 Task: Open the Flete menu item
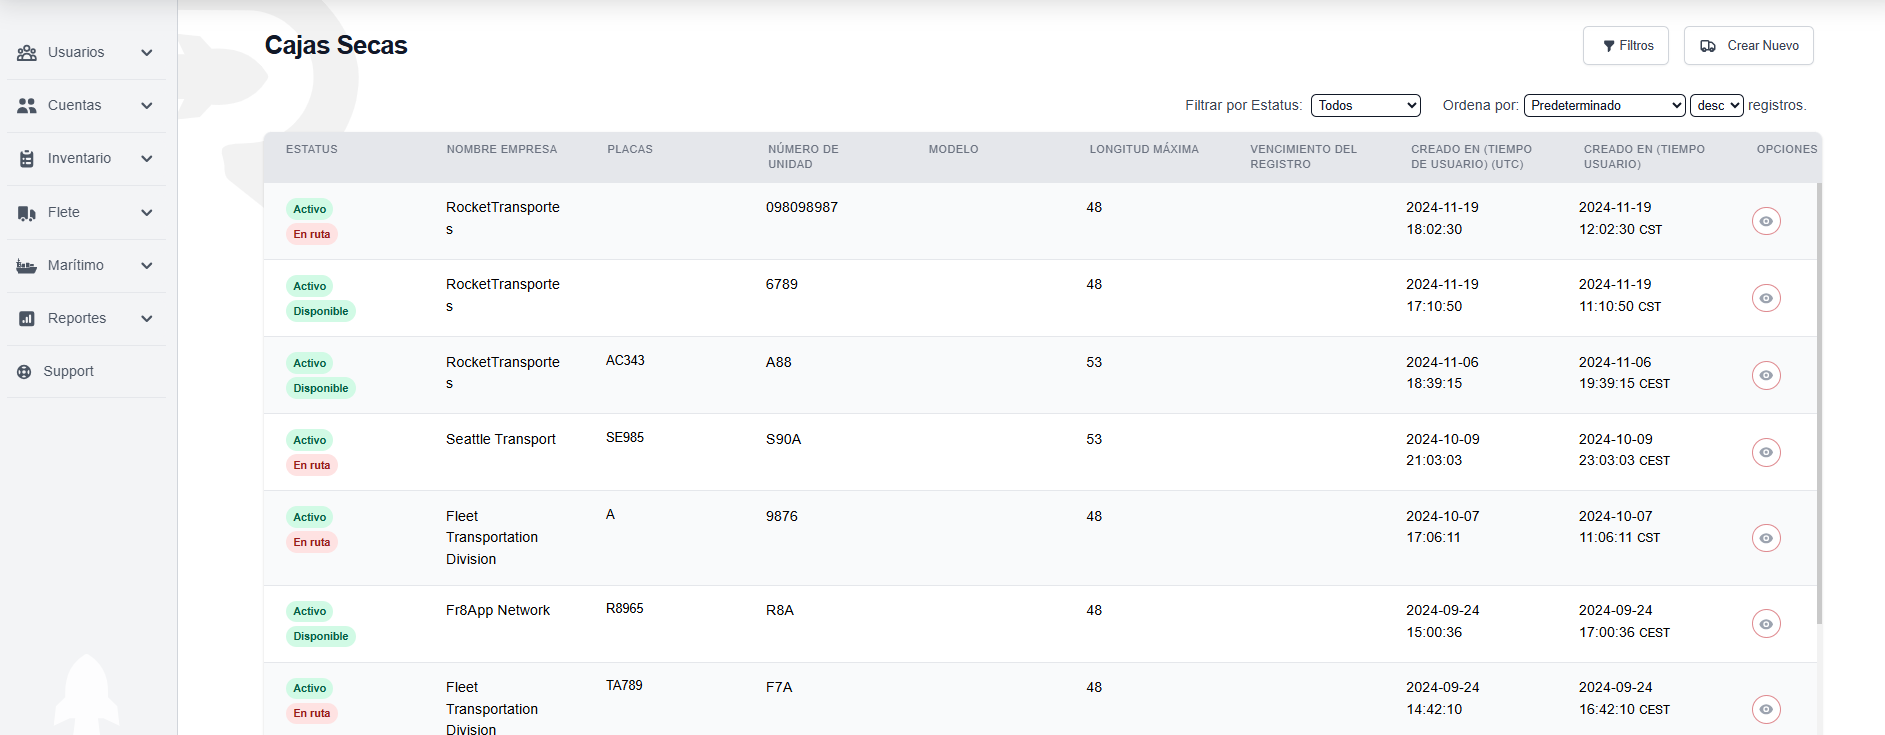[64, 213]
